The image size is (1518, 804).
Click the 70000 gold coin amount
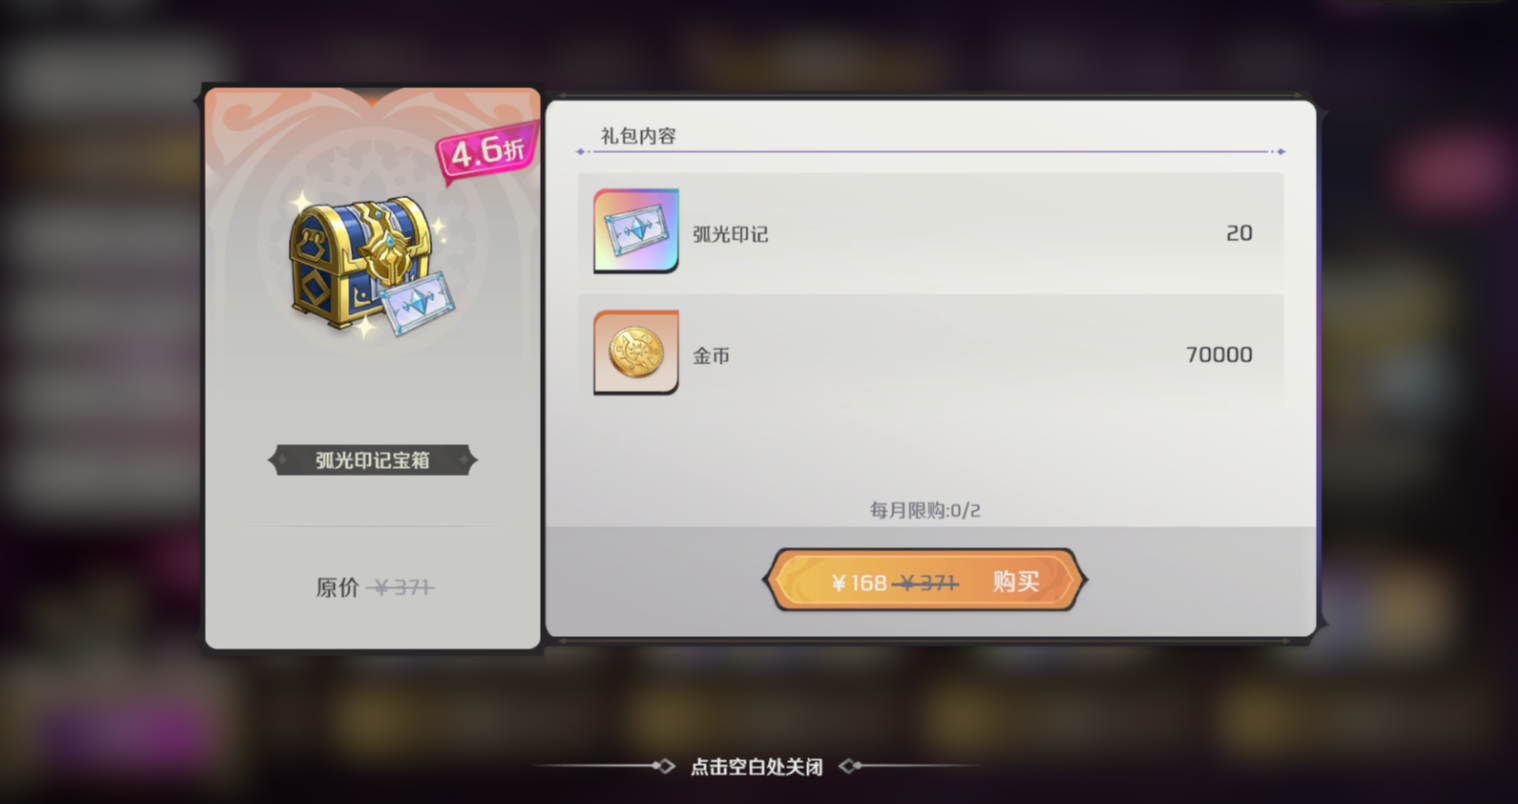pyautogui.click(x=1219, y=354)
